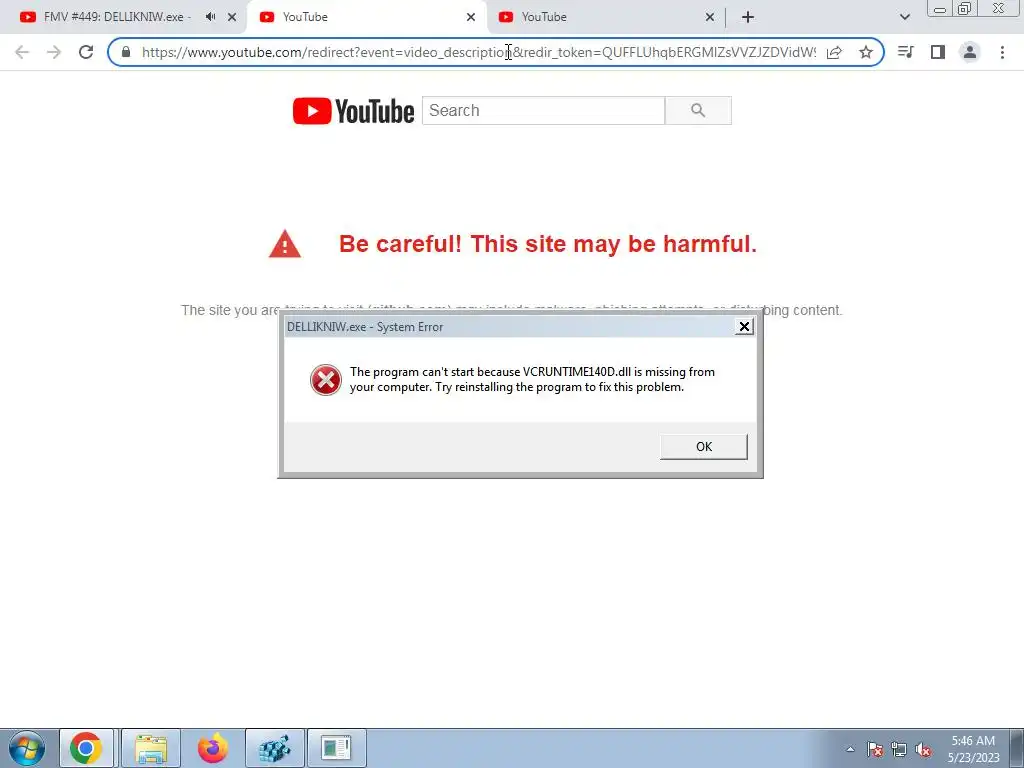Open the volume muted tray icon
Viewport: 1024px width, 768px height.
pyautogui.click(x=923, y=749)
